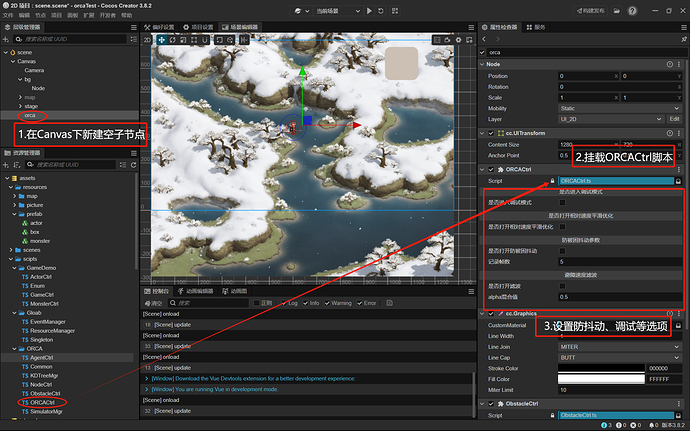Click the play preview button
Image resolution: width=690 pixels, height=431 pixels.
click(x=369, y=11)
